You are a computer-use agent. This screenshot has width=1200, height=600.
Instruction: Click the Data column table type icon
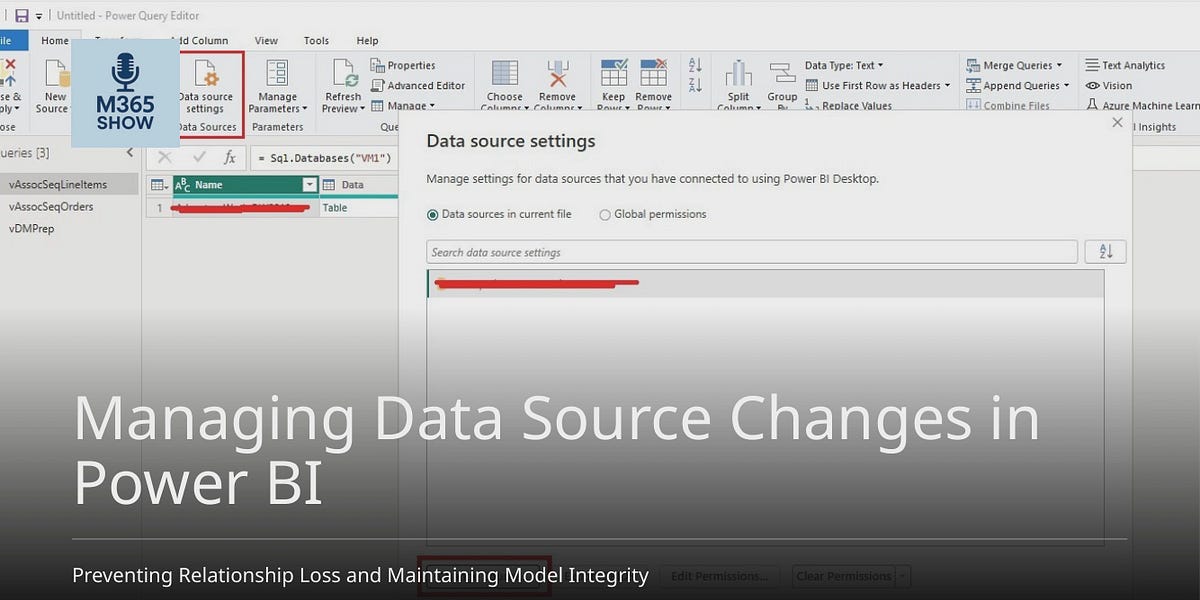coord(329,185)
